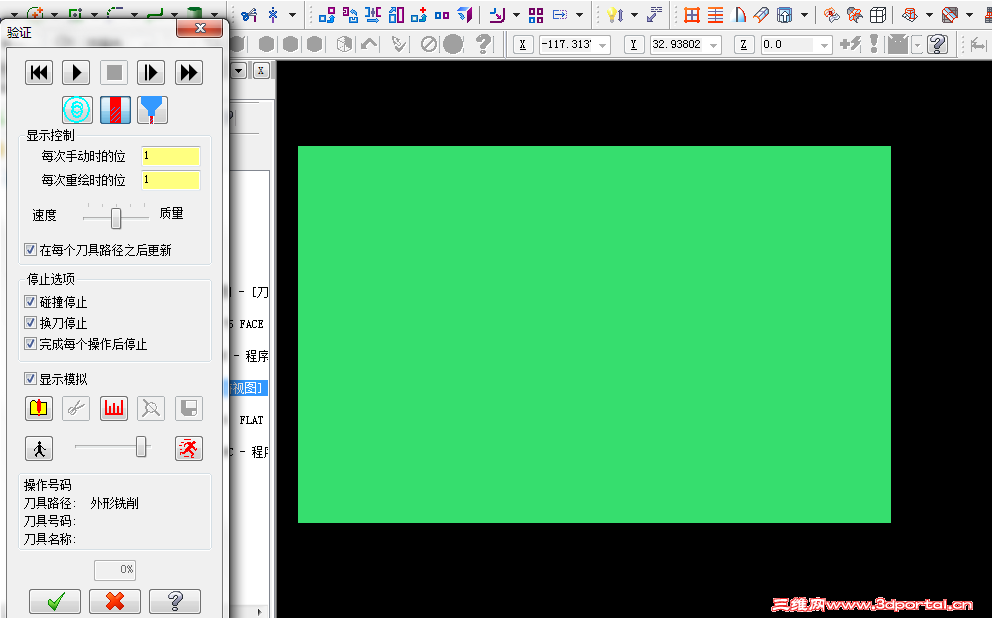Viewport: 992px width, 618px height.
Task: Toggle the 完成每个操作后停止 checkbox
Action: coord(30,343)
